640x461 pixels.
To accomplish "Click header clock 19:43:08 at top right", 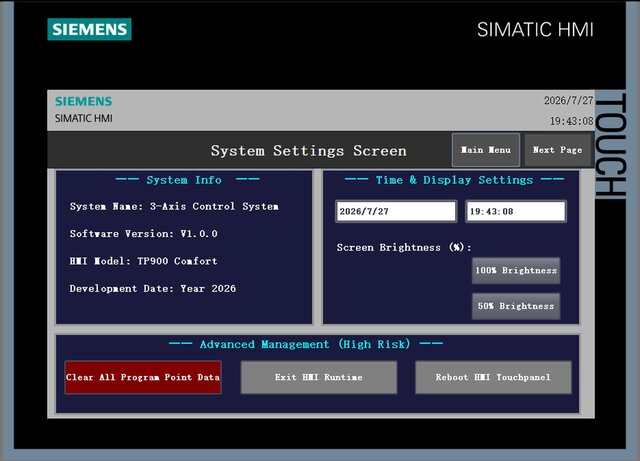I will (571, 121).
